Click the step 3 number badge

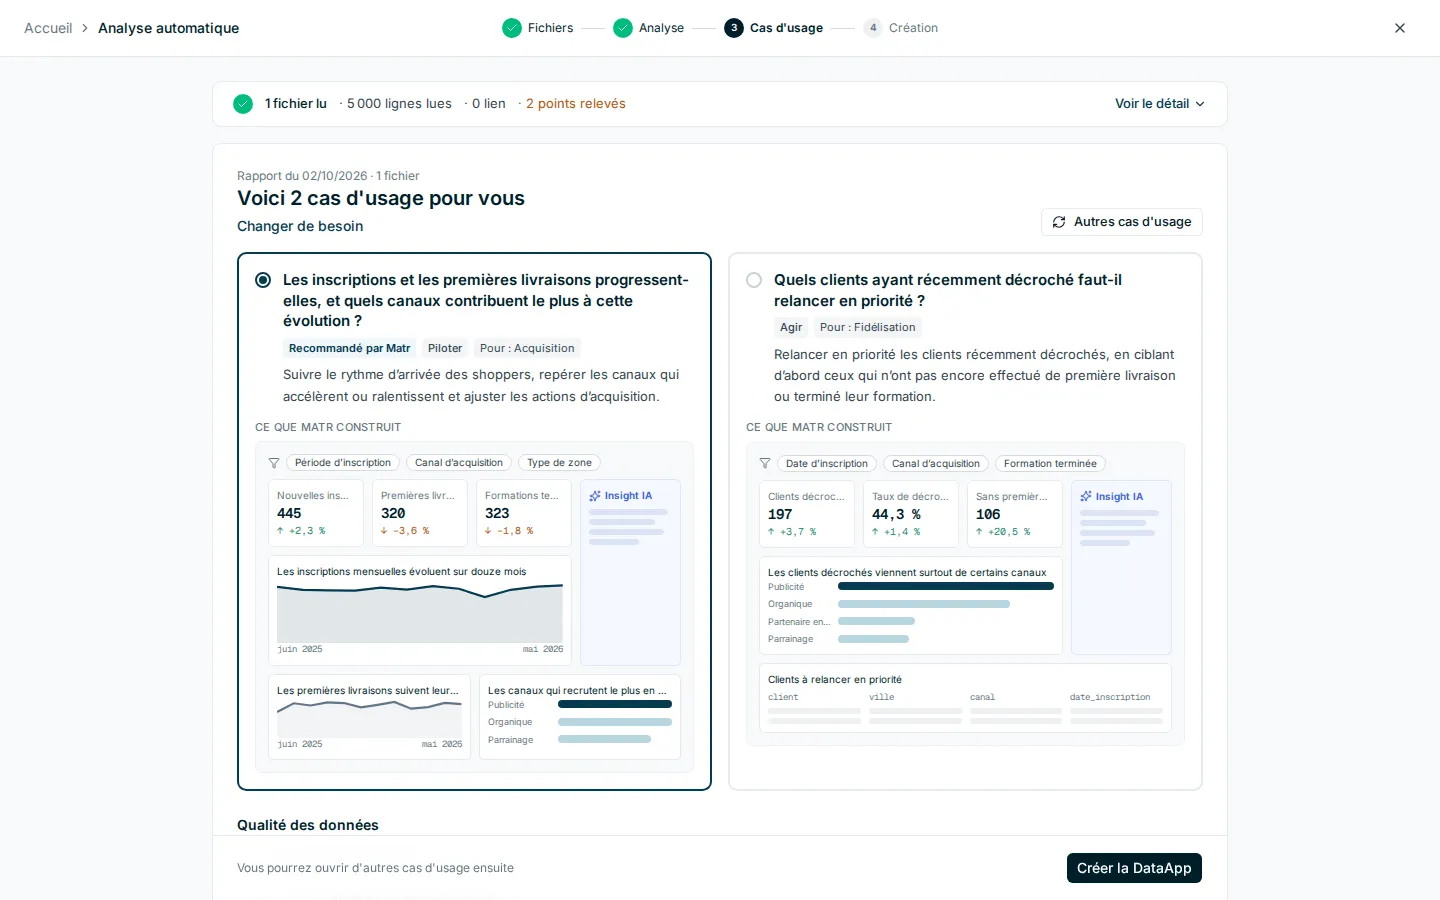click(x=734, y=28)
